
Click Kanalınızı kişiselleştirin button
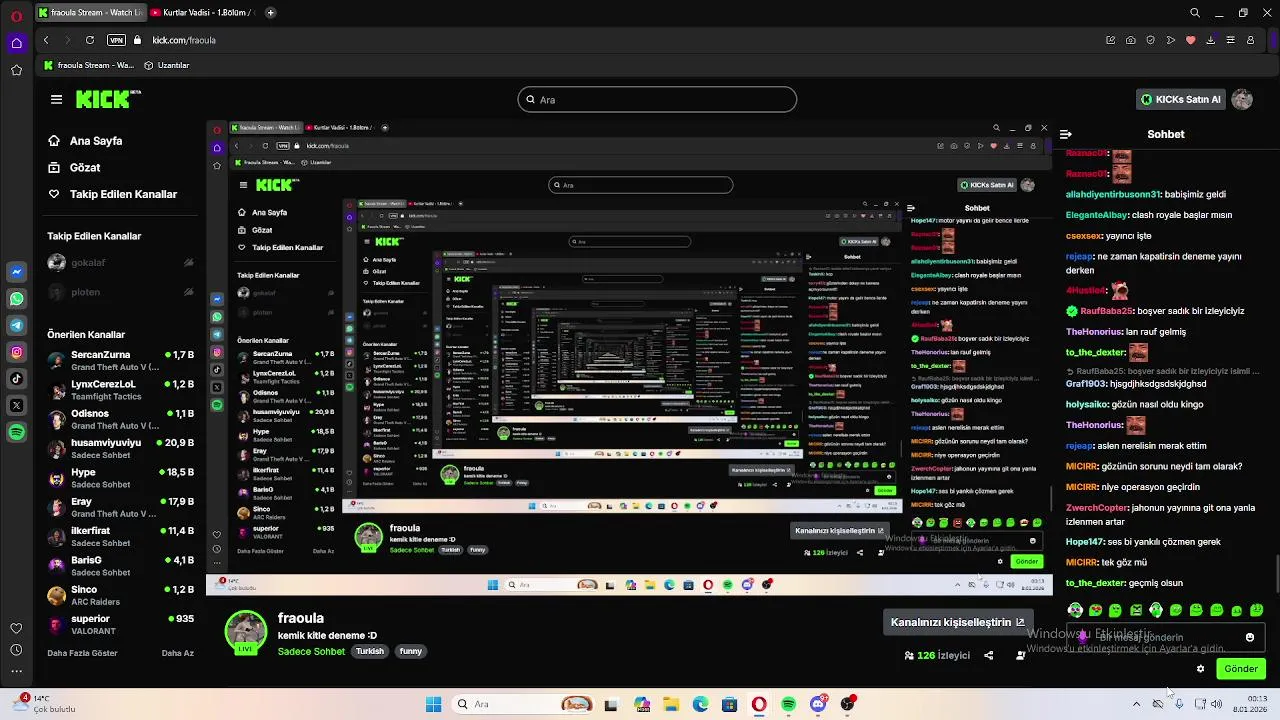point(957,622)
